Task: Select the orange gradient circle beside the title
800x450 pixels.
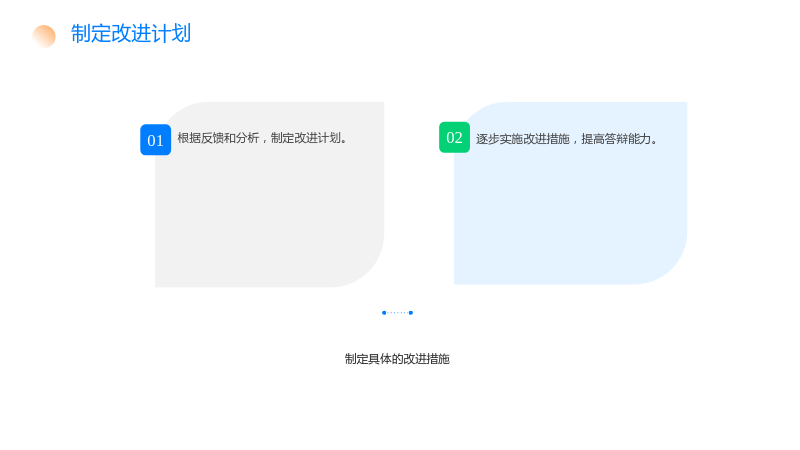Action: pos(44,36)
